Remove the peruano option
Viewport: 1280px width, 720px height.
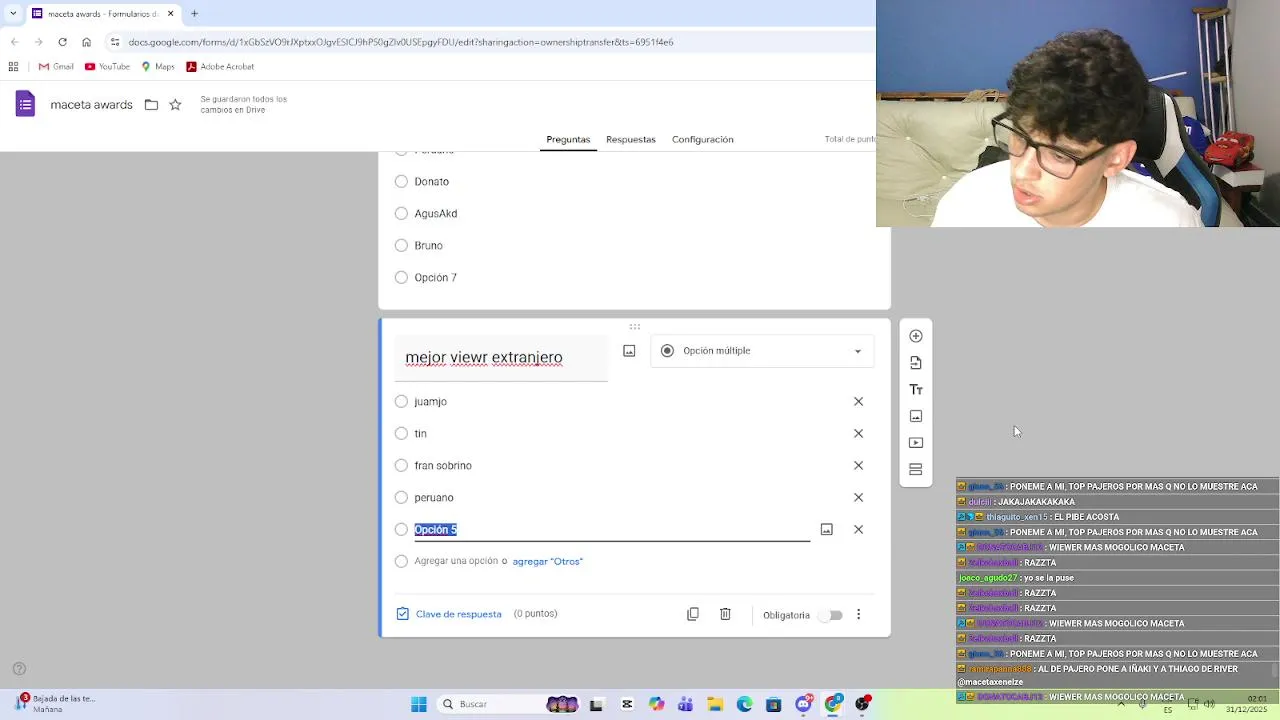point(858,498)
